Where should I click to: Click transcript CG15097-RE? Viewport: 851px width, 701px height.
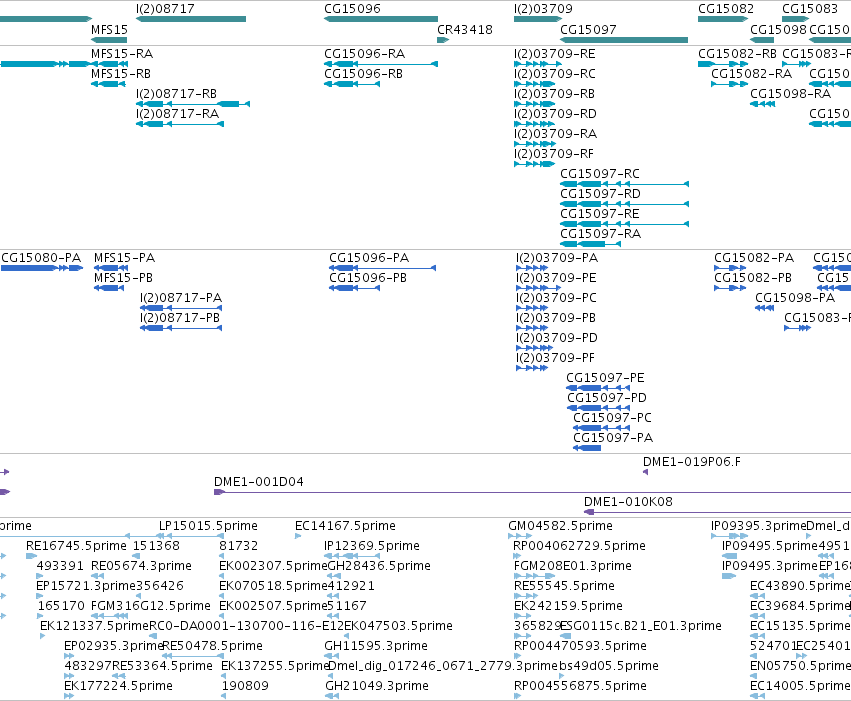(x=625, y=224)
